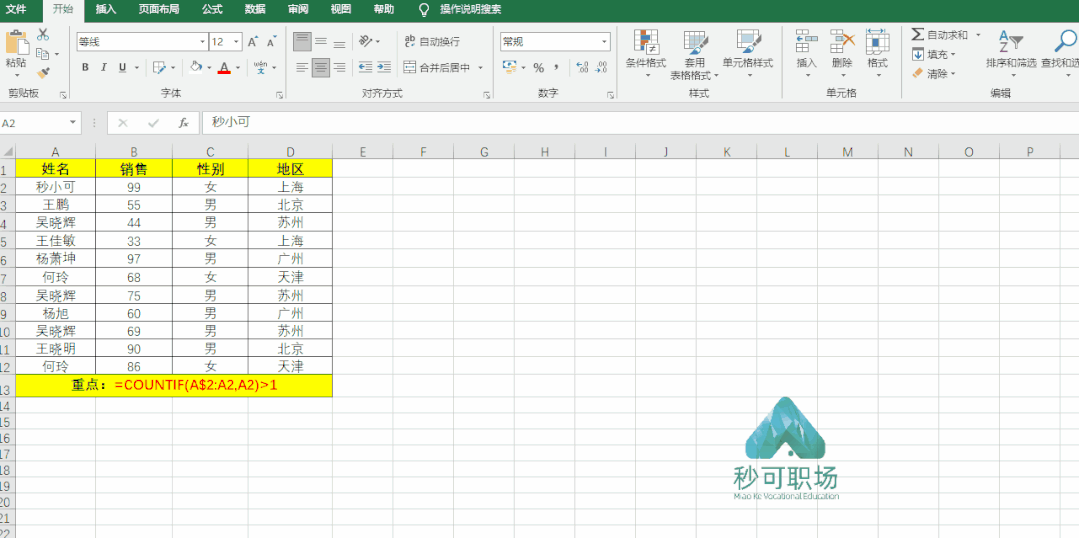
Task: Expand the Name Box dropdown arrow
Action: point(73,123)
